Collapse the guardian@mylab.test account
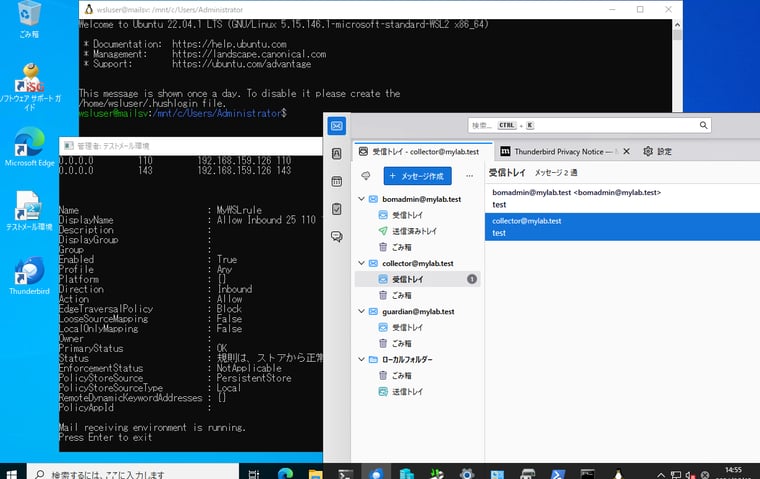The image size is (760, 479). 361,311
